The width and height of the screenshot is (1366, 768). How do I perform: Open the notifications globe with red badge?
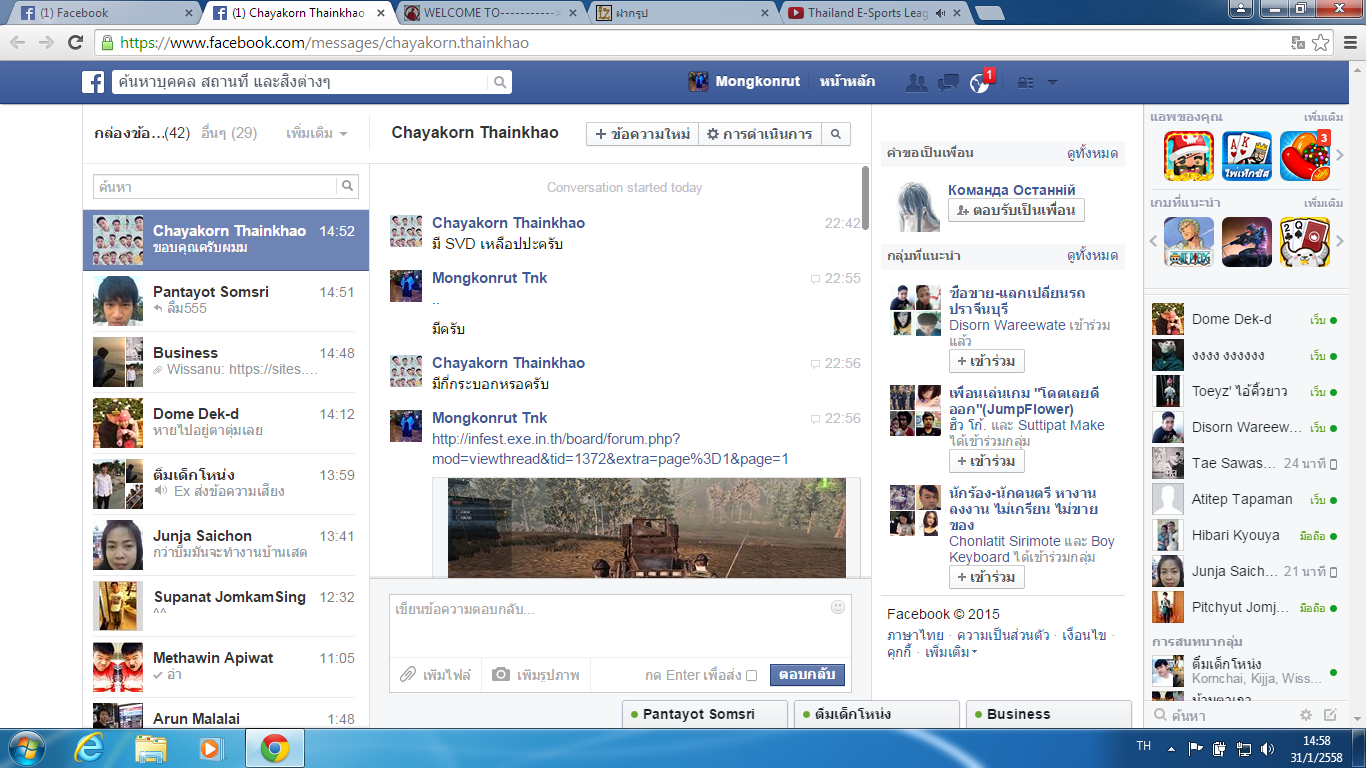tap(980, 82)
